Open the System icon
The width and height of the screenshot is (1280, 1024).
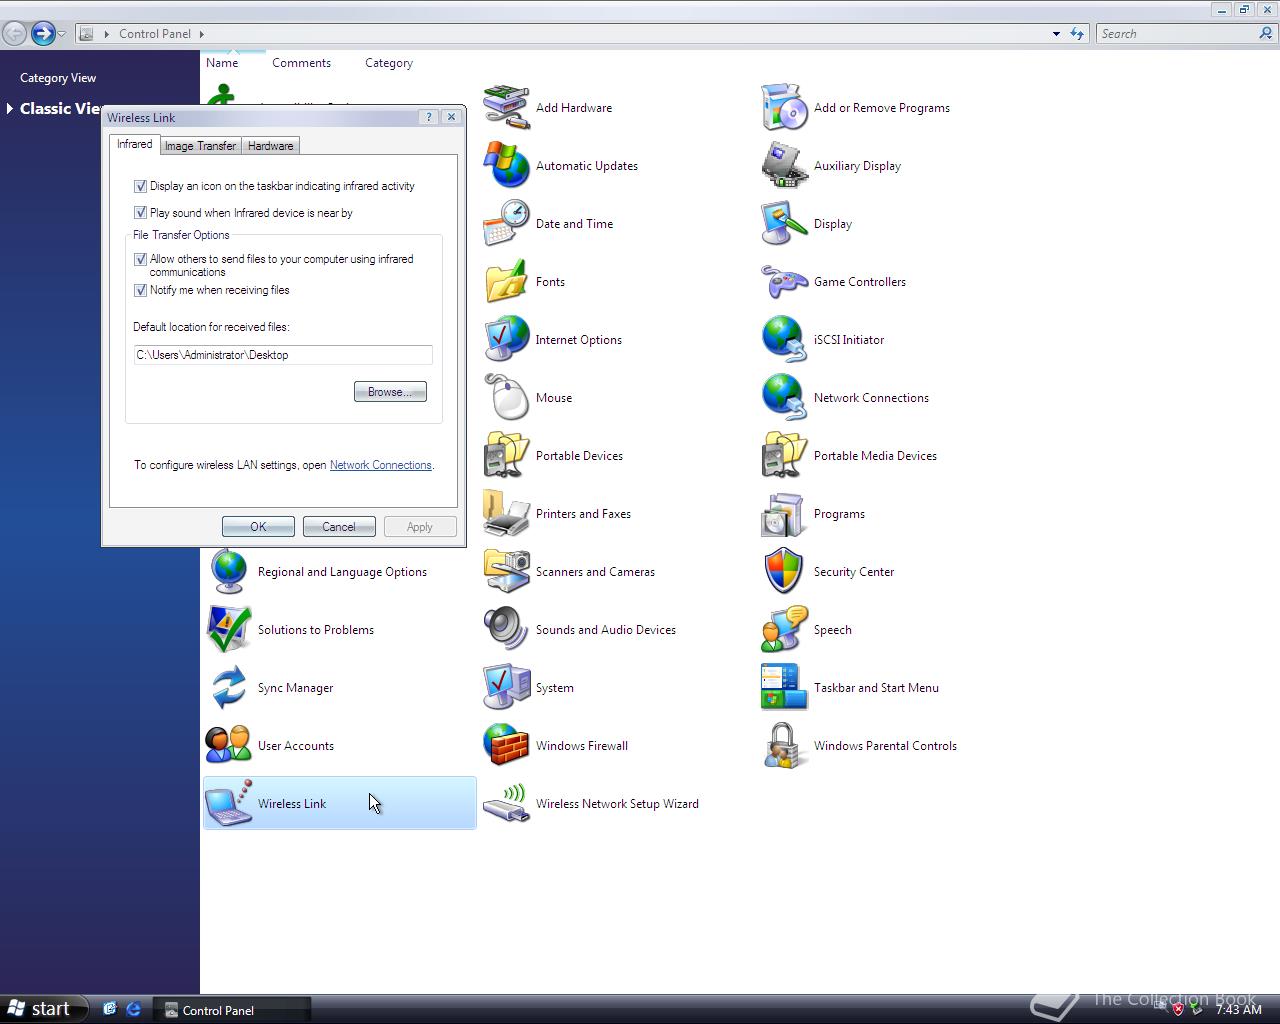point(506,688)
